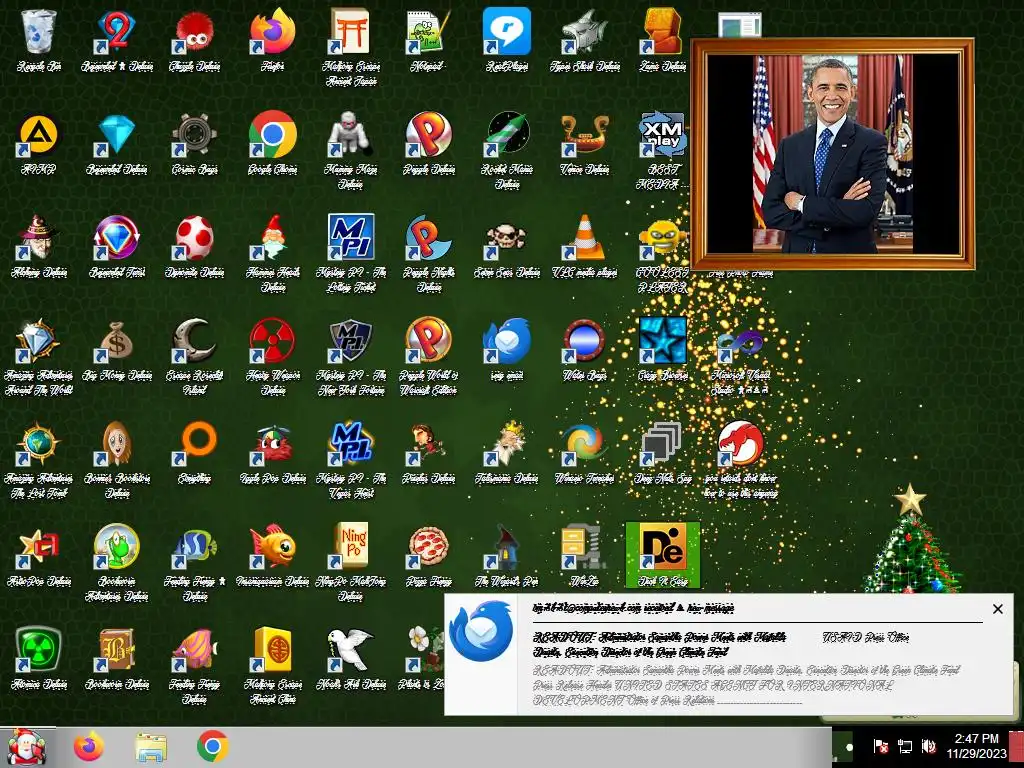Open the XMPlay media player shortcut
Screen dimensions: 1024x768
(x=663, y=135)
